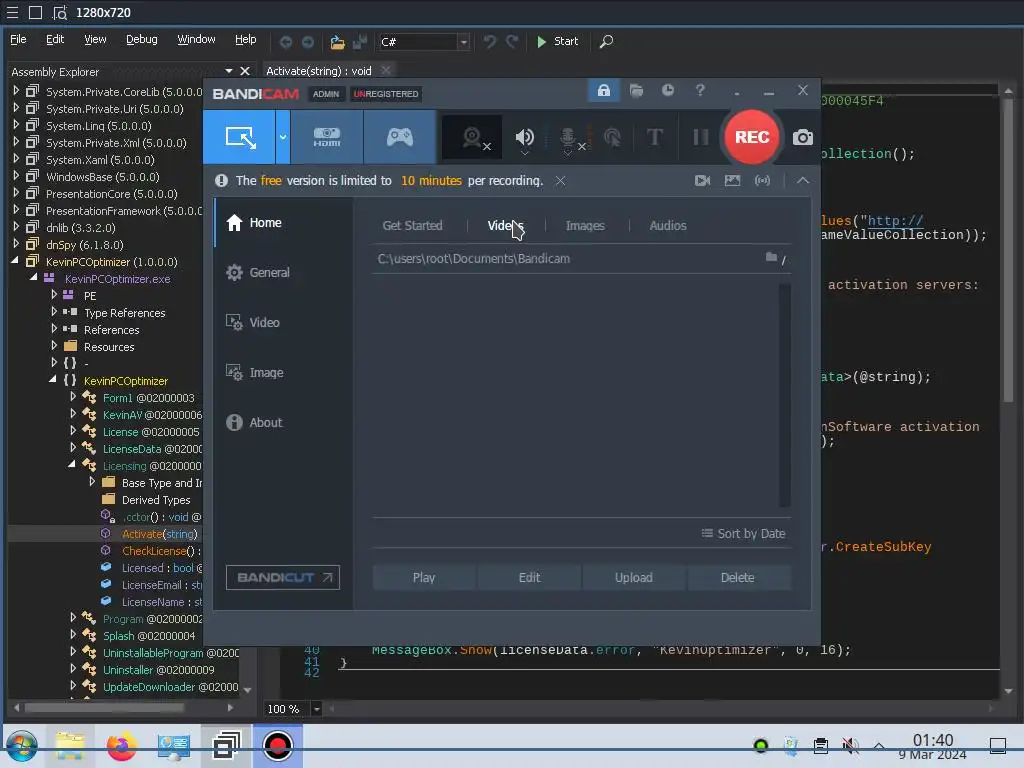Open the 100 % zoom dropdown
Screen dimensions: 1024x768
[x=317, y=709]
